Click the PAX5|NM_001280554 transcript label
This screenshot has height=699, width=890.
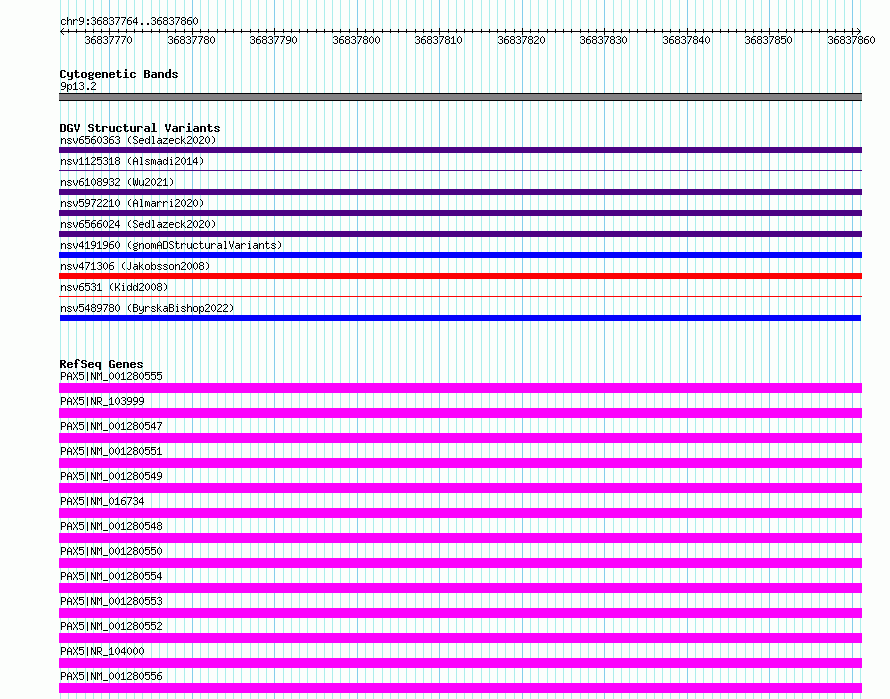(x=111, y=576)
